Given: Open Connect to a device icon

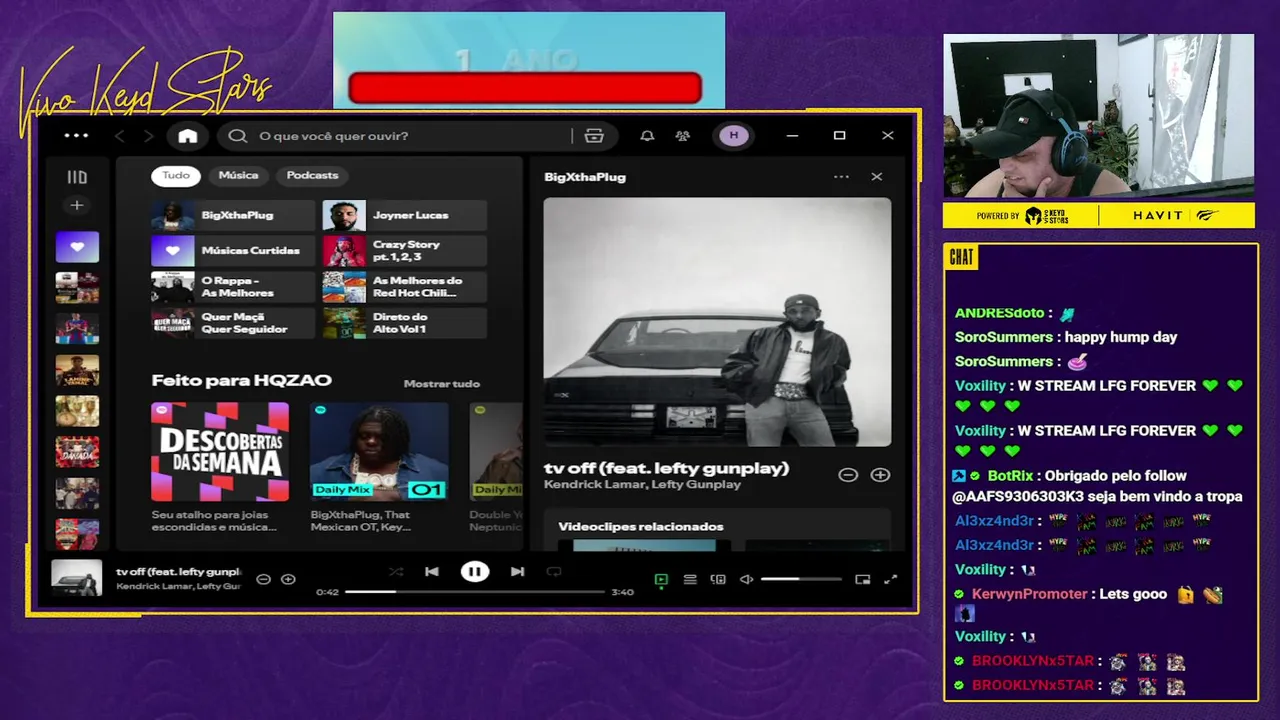Looking at the screenshot, I should [718, 579].
